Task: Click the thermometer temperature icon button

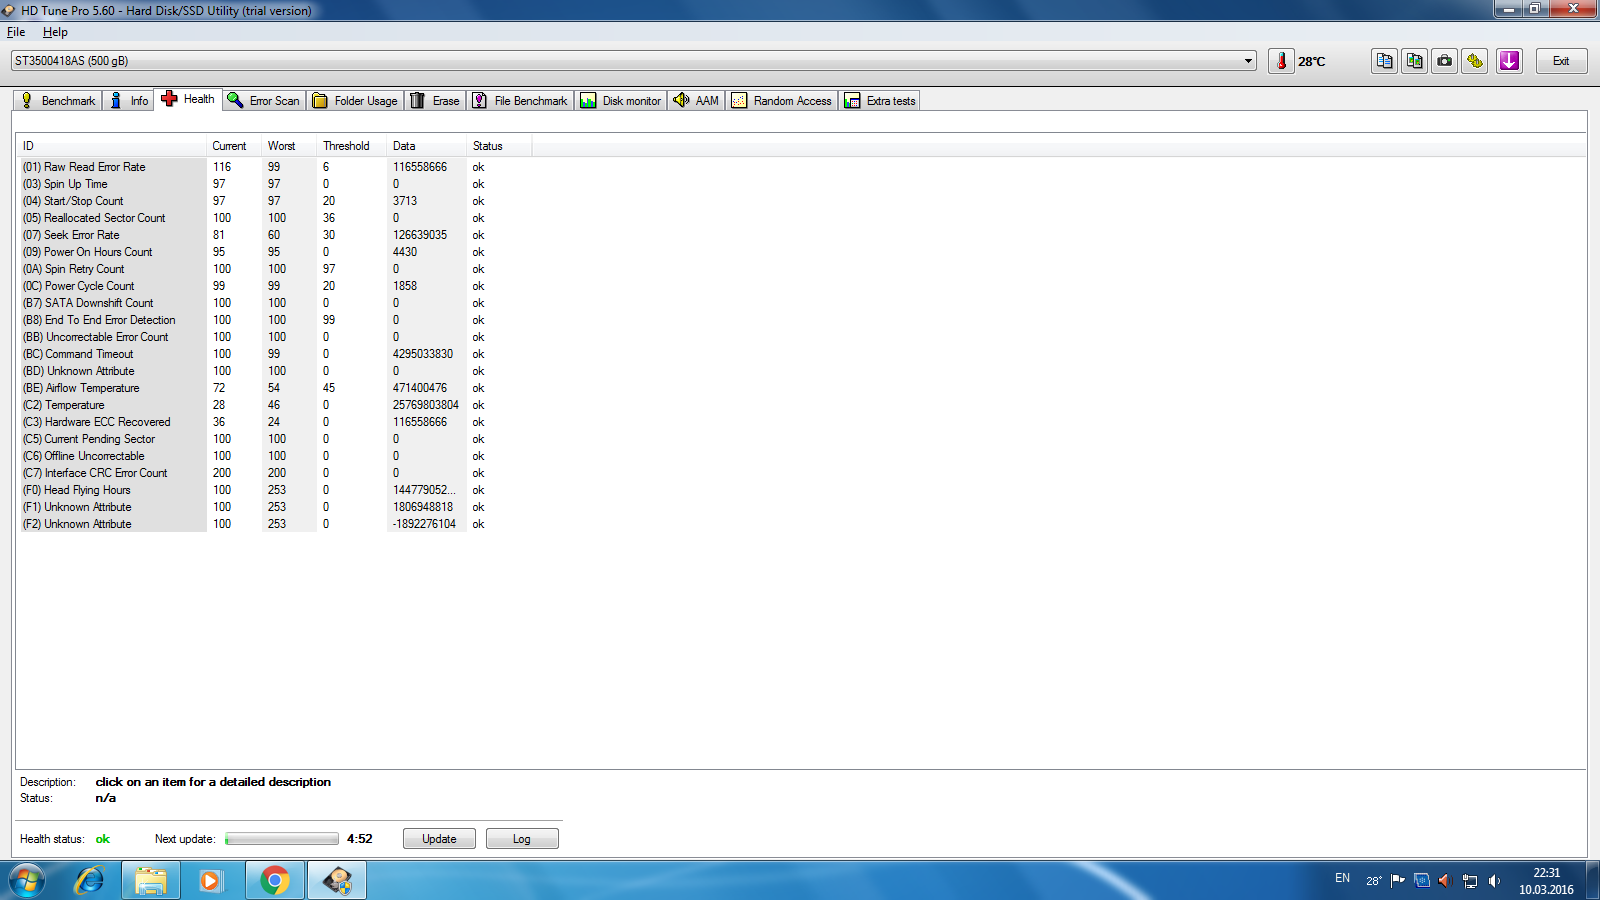Action: pyautogui.click(x=1281, y=61)
